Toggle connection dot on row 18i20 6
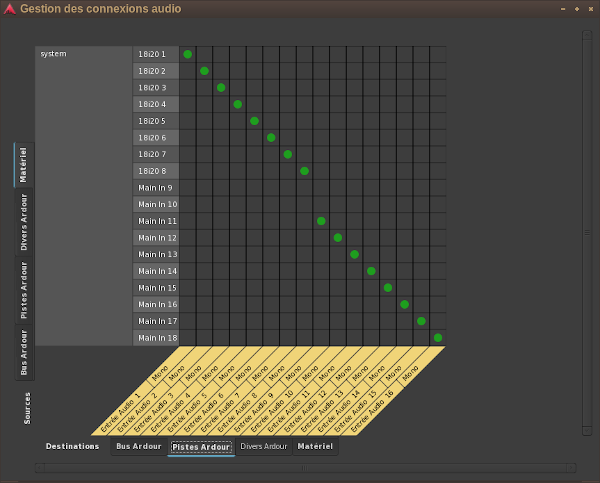The height and width of the screenshot is (483, 600). coord(271,137)
